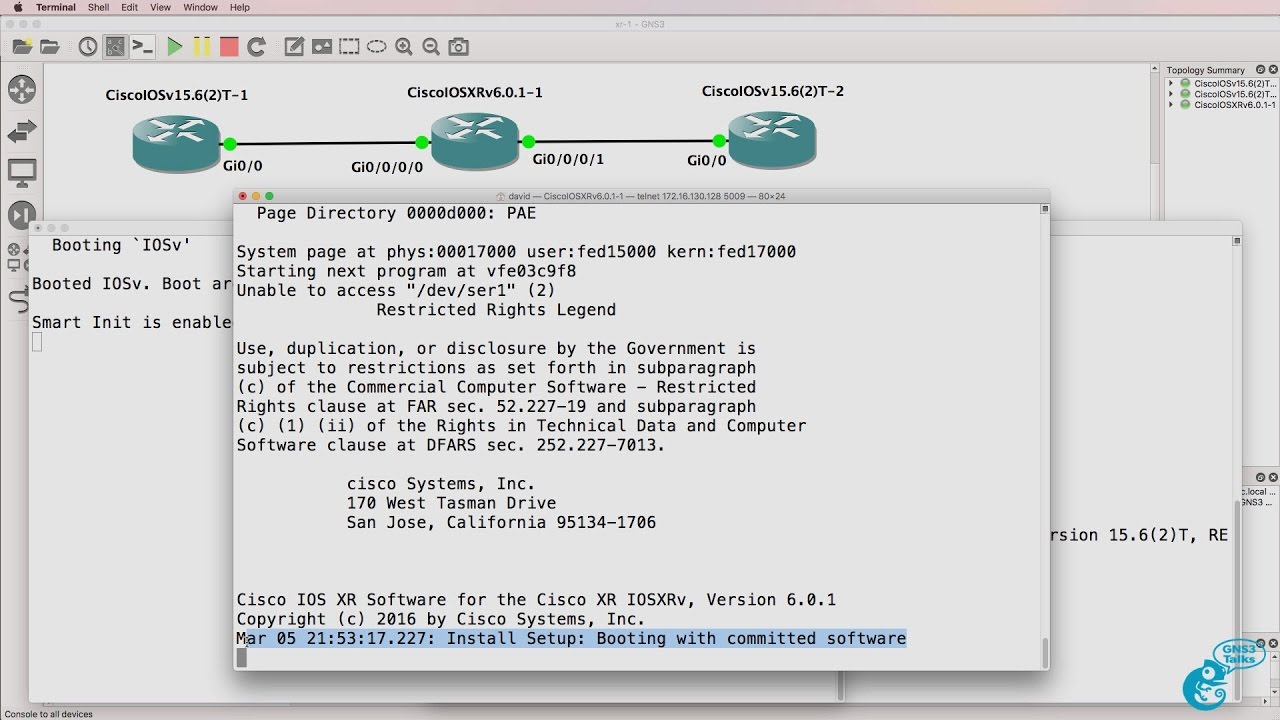Toggle show interface labels toolbar button
The image size is (1280, 720).
[115, 46]
